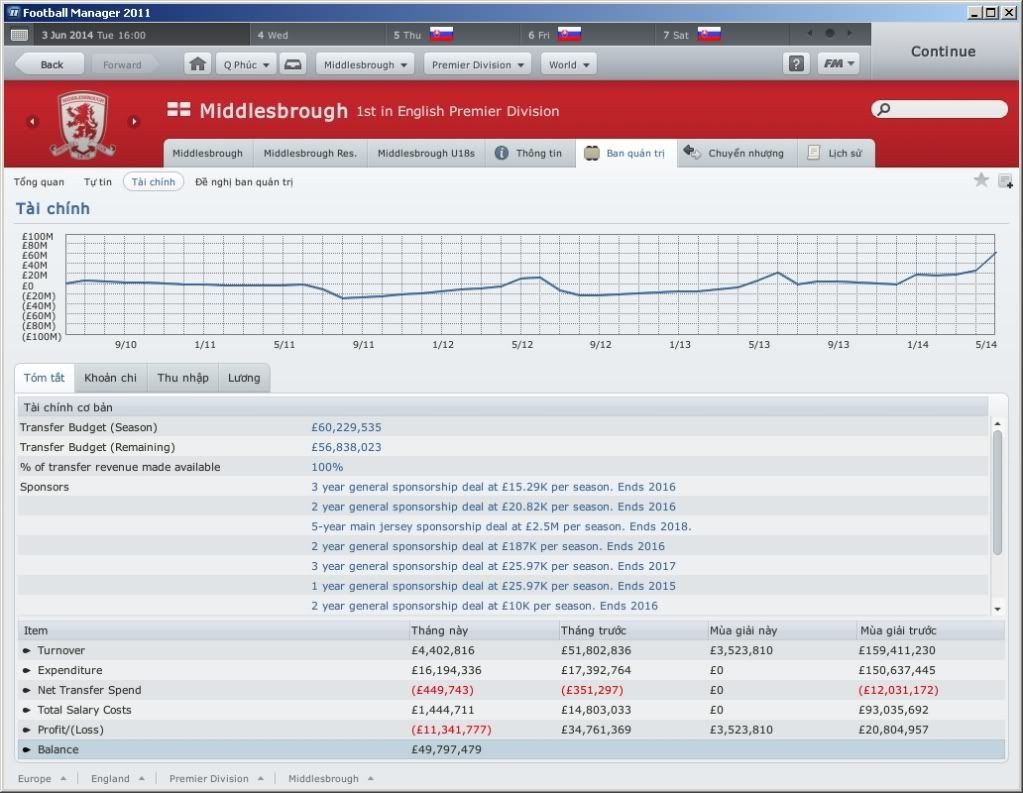The image size is (1023, 793).
Task: Select the Middlesbrough first team tab
Action: [207, 153]
